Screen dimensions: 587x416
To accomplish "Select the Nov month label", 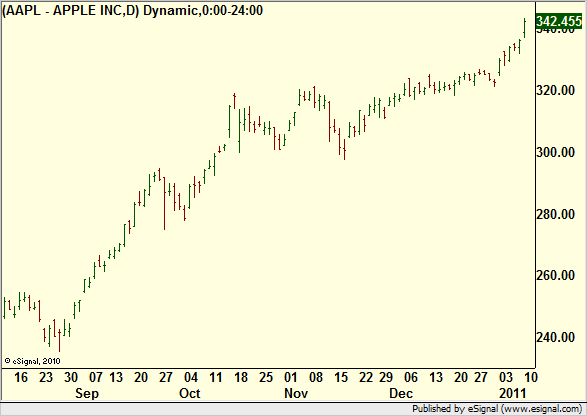I will [296, 394].
